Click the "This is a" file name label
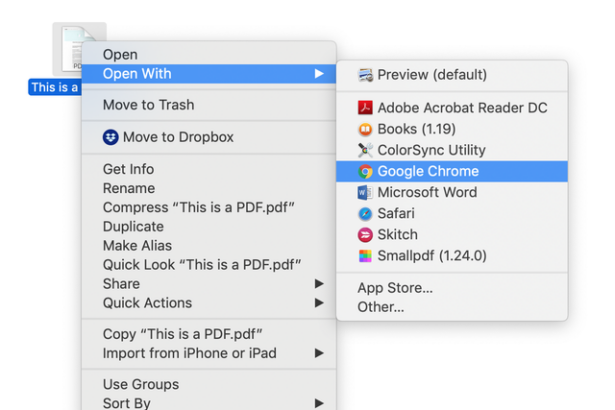This screenshot has height=410, width=615. (55, 87)
